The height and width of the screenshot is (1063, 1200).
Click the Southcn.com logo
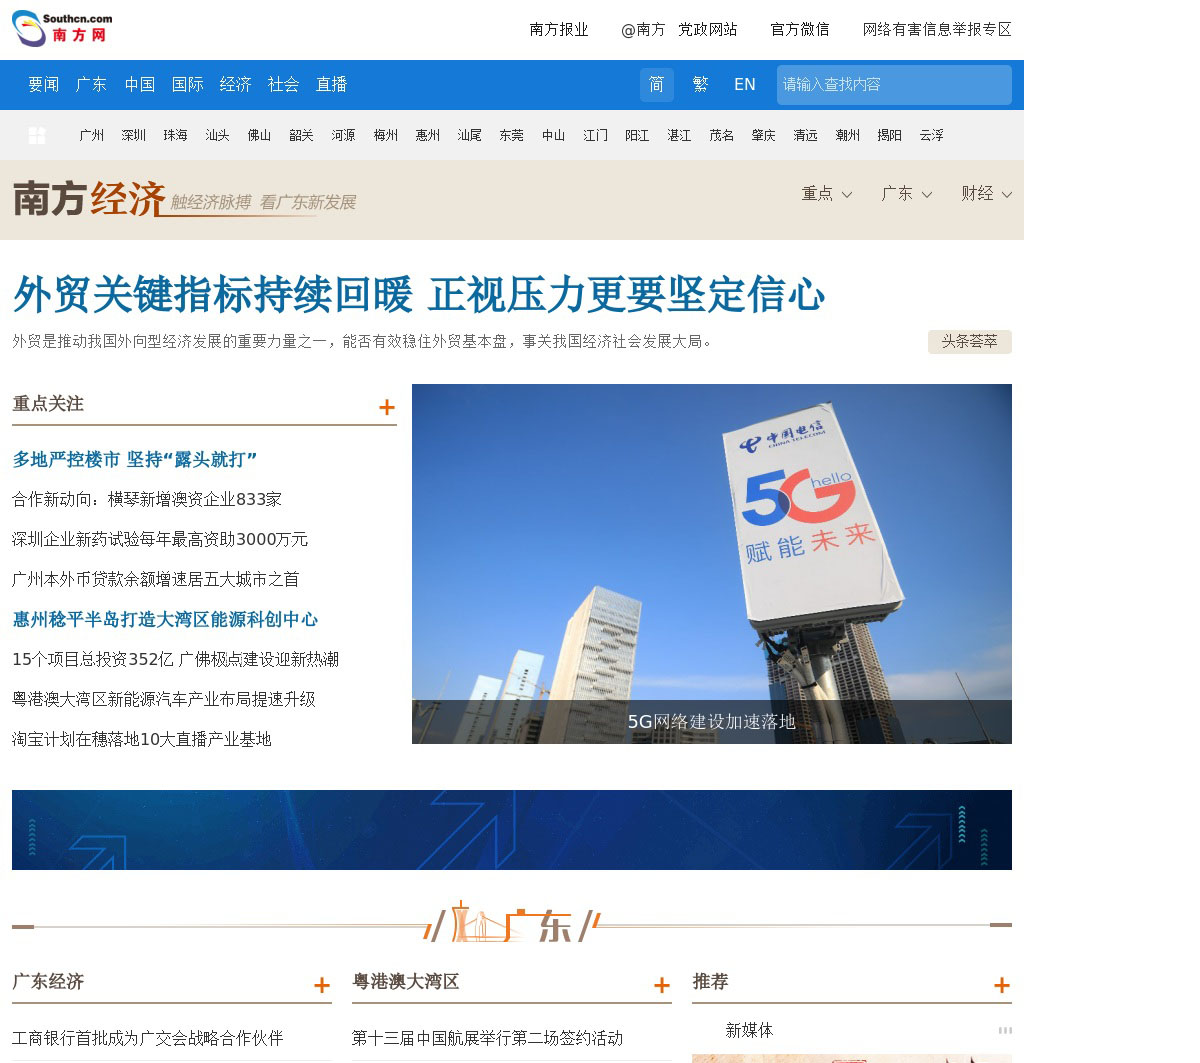[62, 29]
